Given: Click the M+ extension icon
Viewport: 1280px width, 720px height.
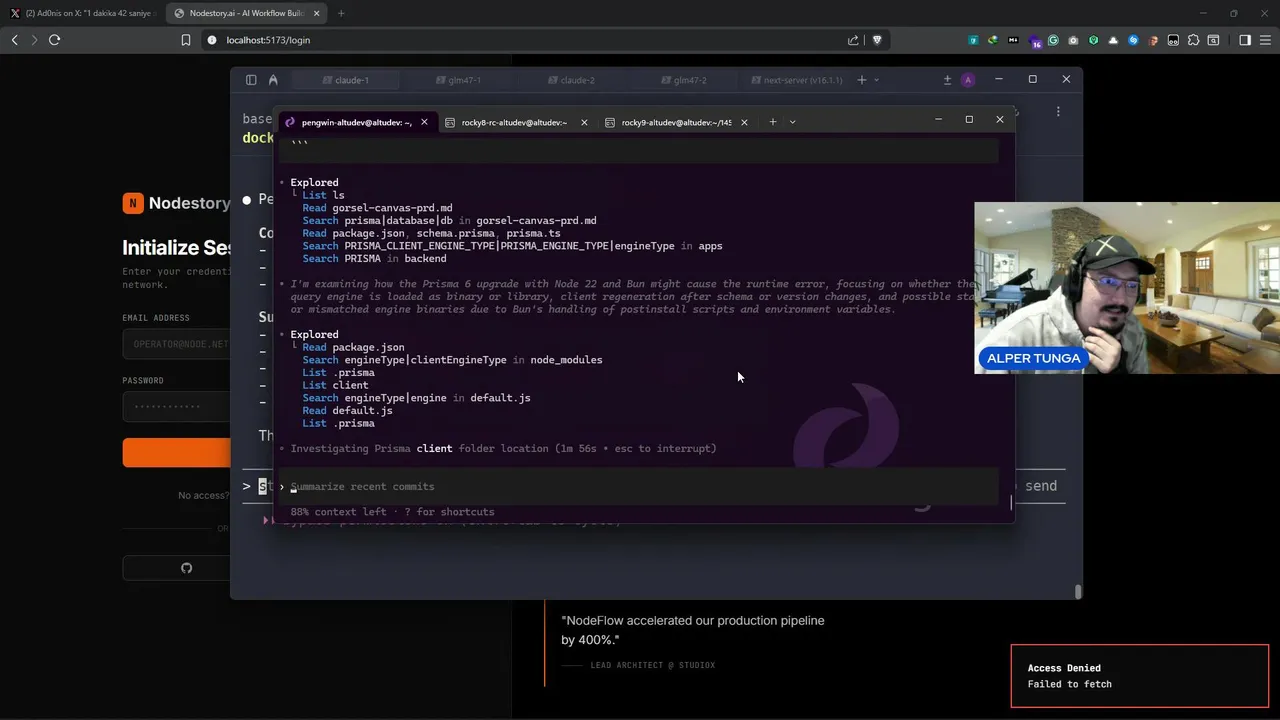Looking at the screenshot, I should (1013, 40).
